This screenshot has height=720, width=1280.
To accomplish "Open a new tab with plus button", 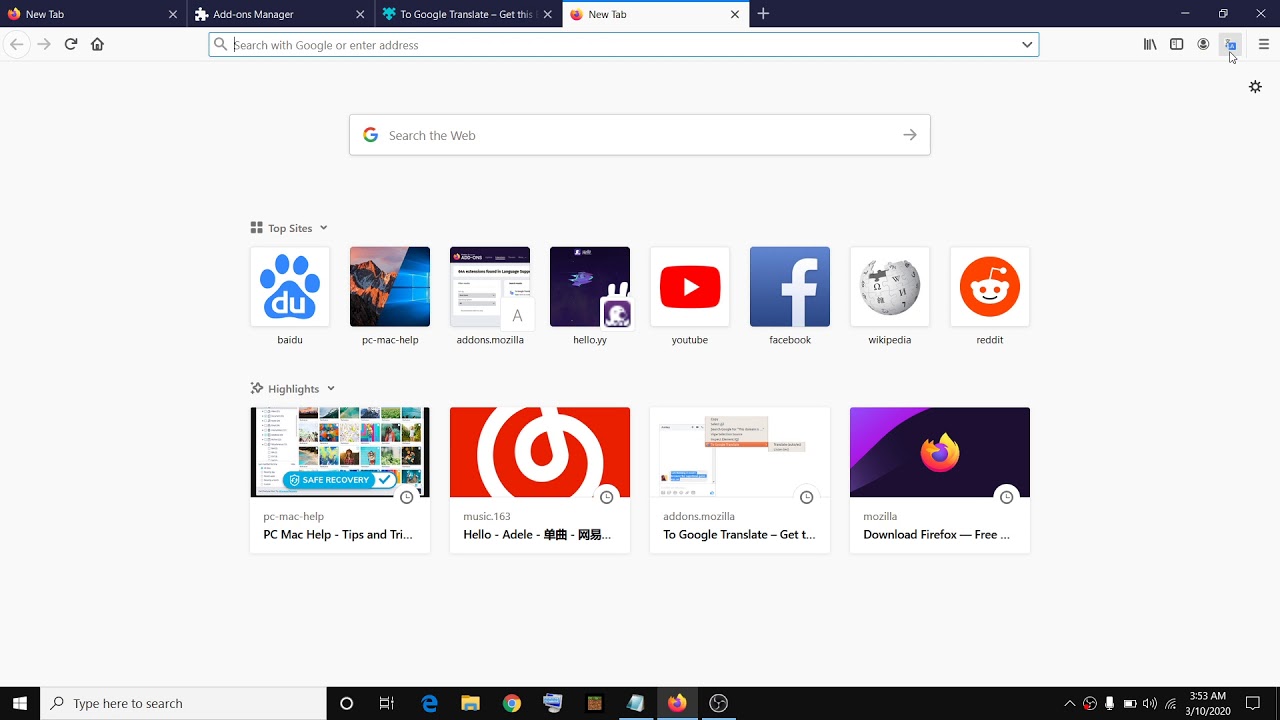I will coord(763,14).
